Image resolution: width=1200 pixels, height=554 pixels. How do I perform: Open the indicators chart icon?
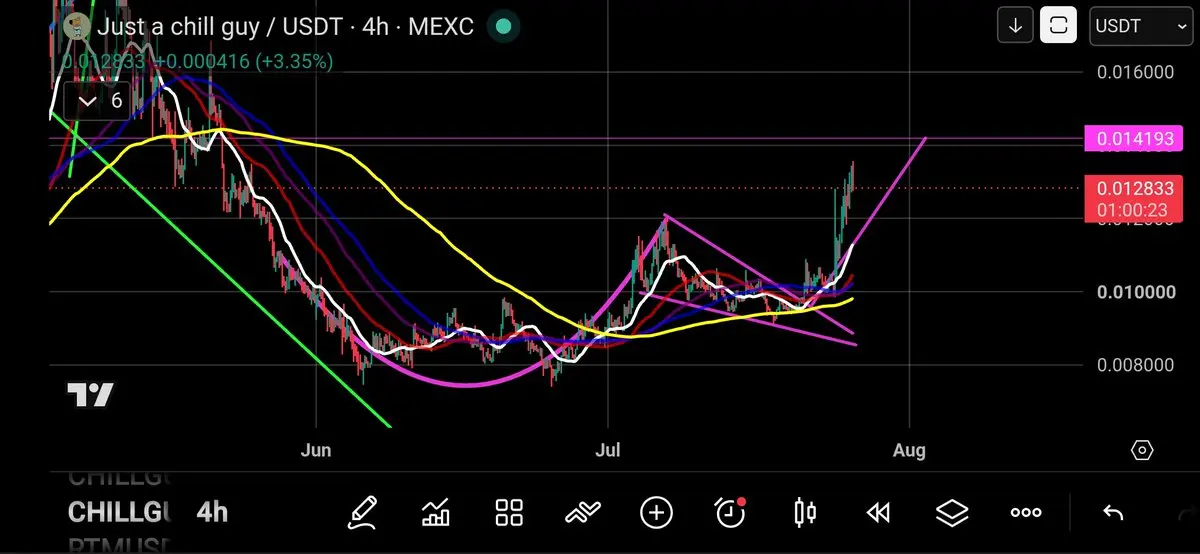[436, 513]
